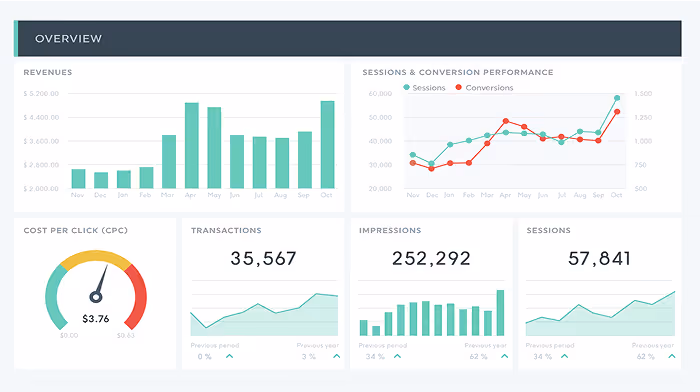The height and width of the screenshot is (392, 700).
Task: Click the up arrow beside Sessions card 62 %
Action: coord(672,356)
